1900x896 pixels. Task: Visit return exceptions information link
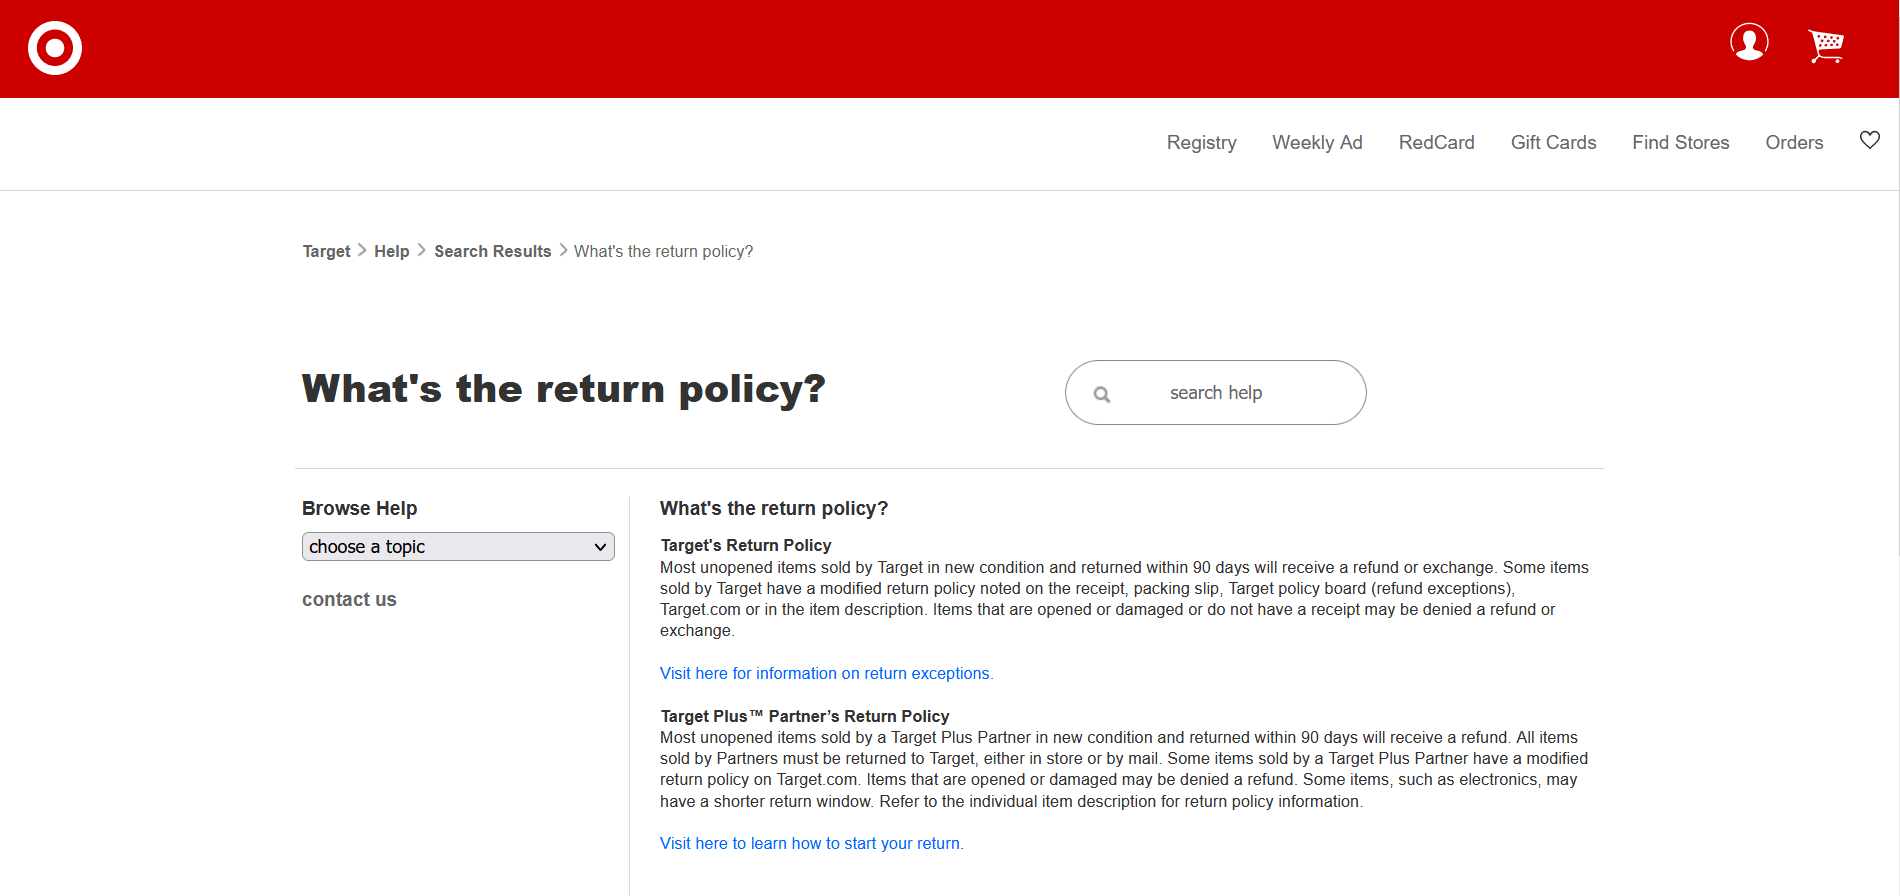pos(826,674)
